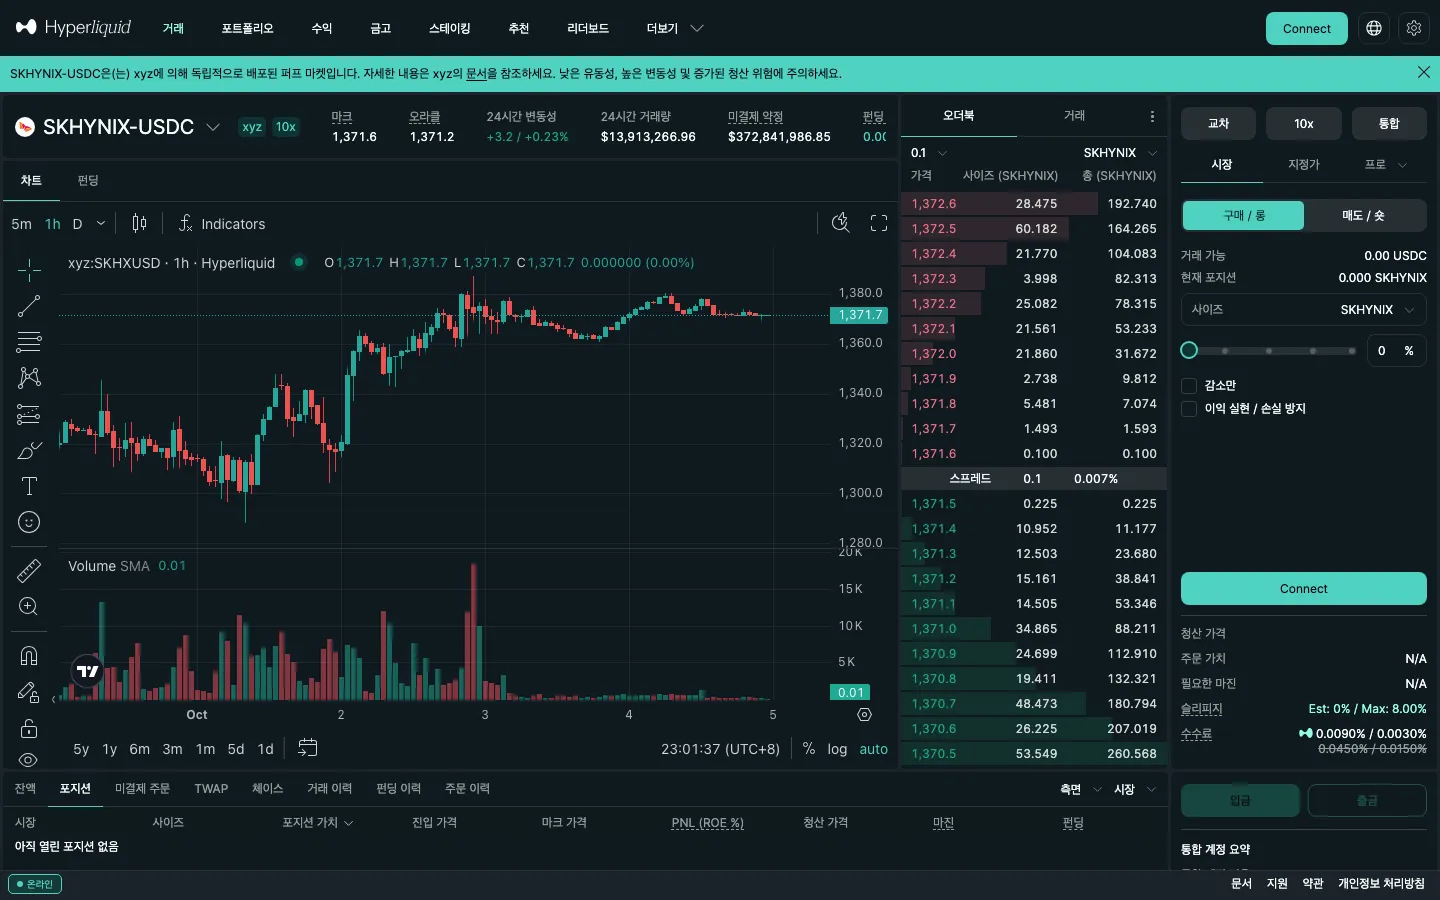The image size is (1440, 900).
Task: Expand the 더보기 menu
Action: pyautogui.click(x=675, y=28)
